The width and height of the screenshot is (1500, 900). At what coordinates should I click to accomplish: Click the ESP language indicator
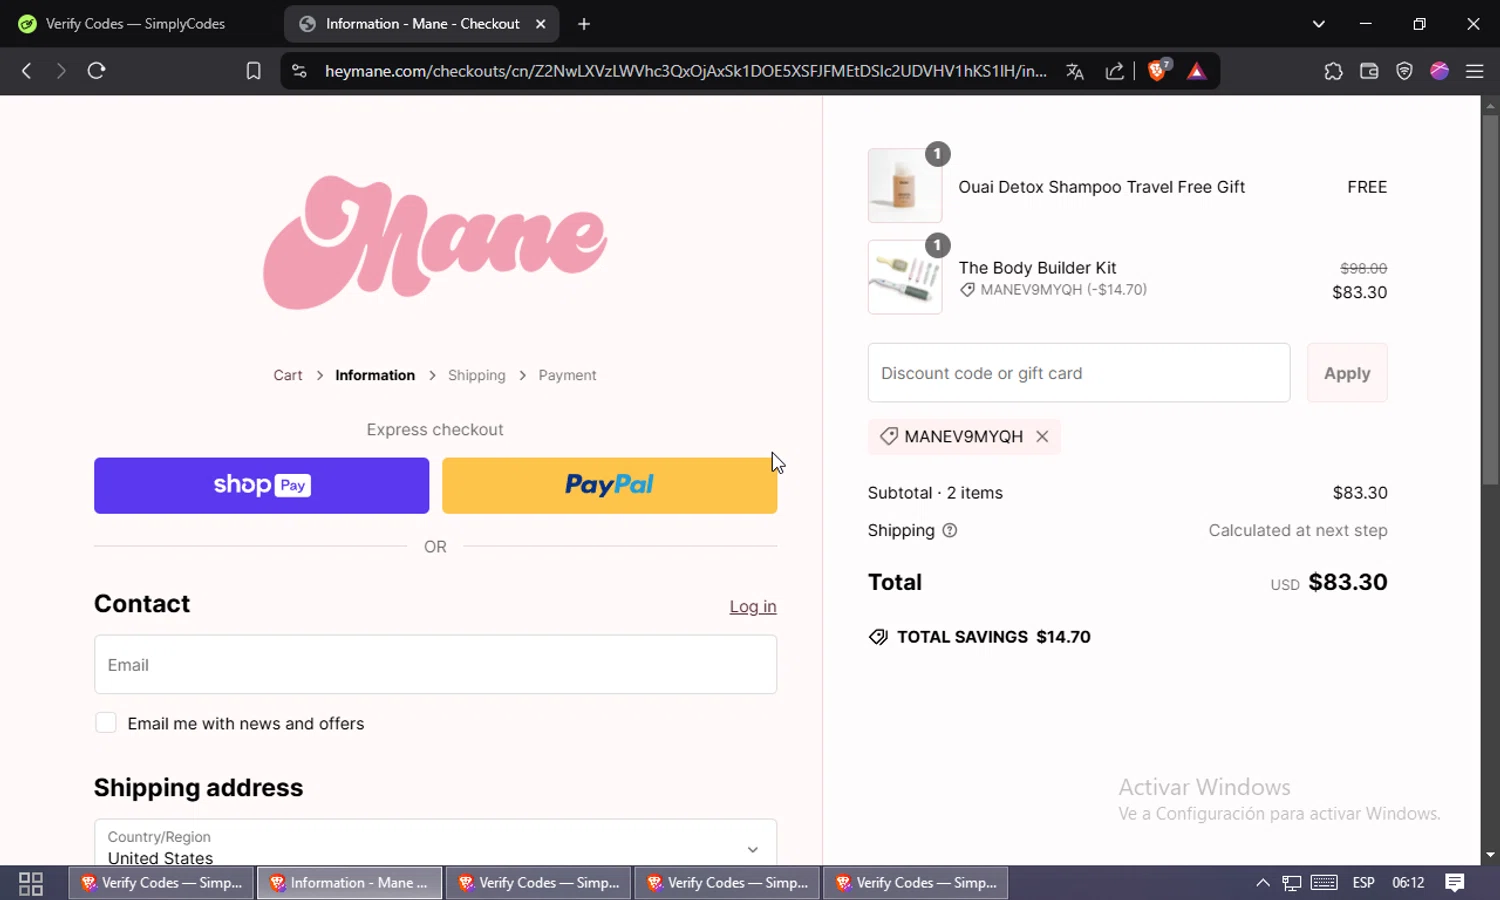[x=1363, y=883]
